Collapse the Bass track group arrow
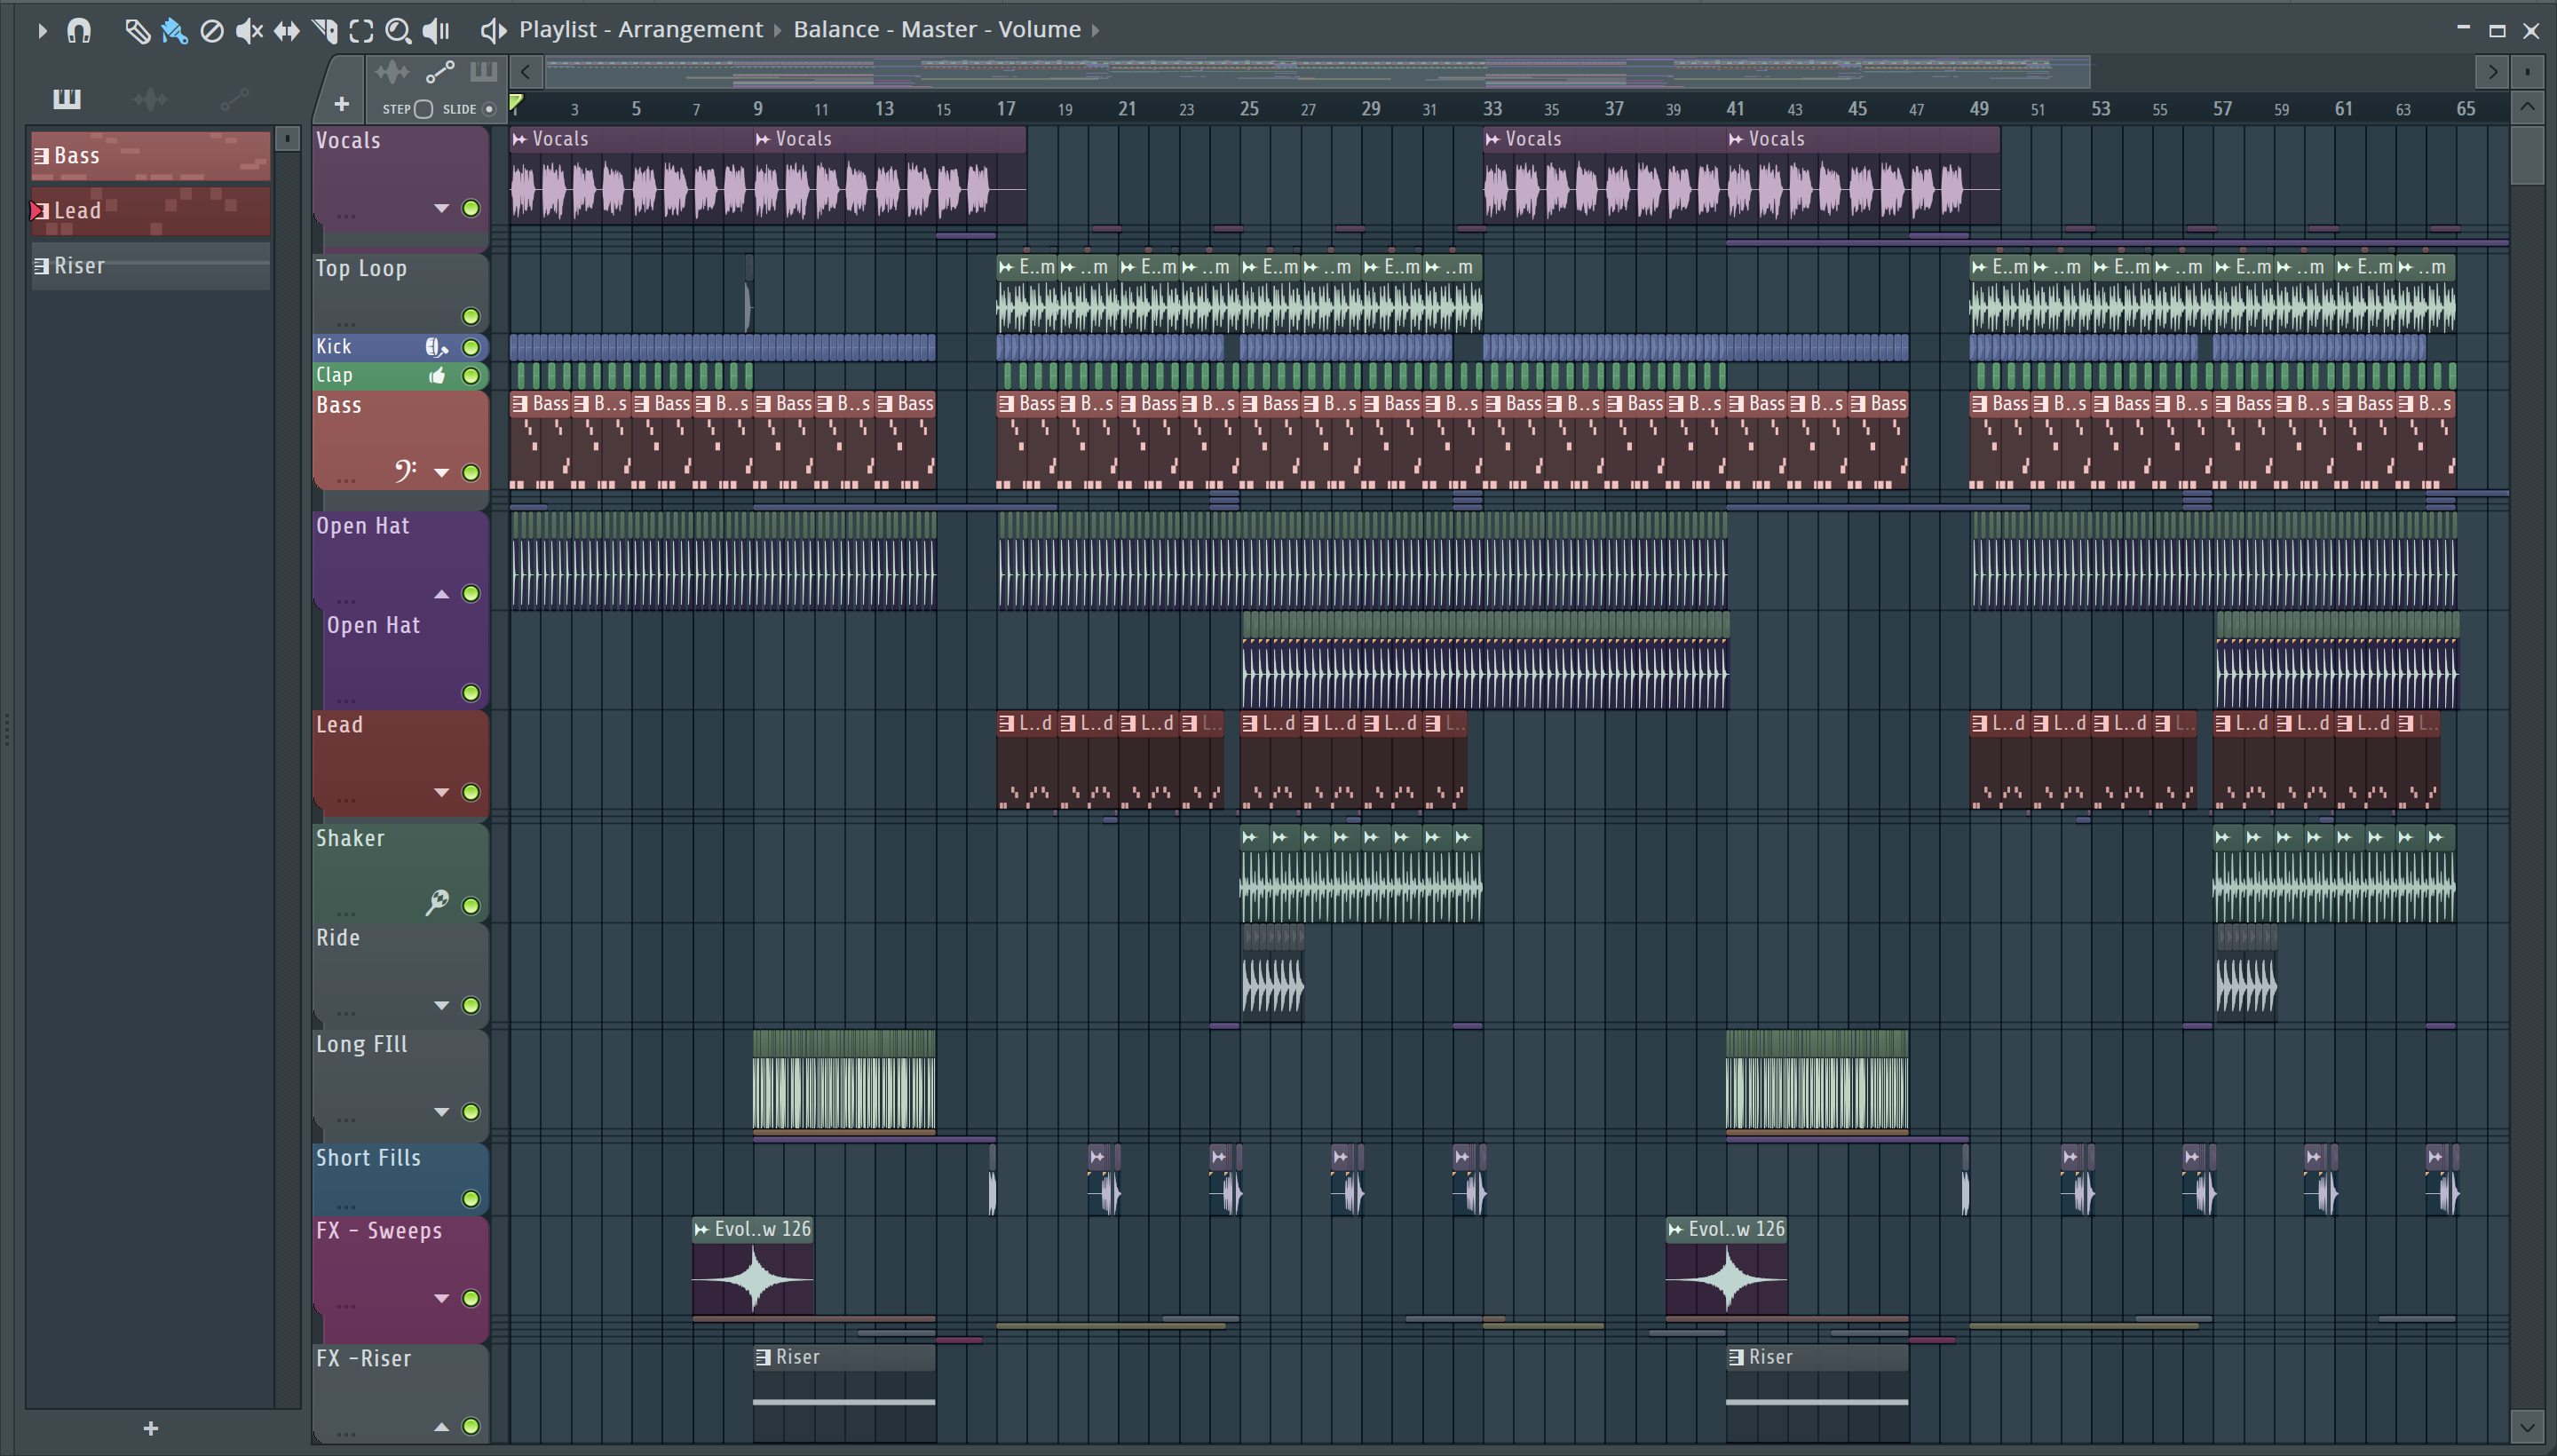 click(441, 472)
